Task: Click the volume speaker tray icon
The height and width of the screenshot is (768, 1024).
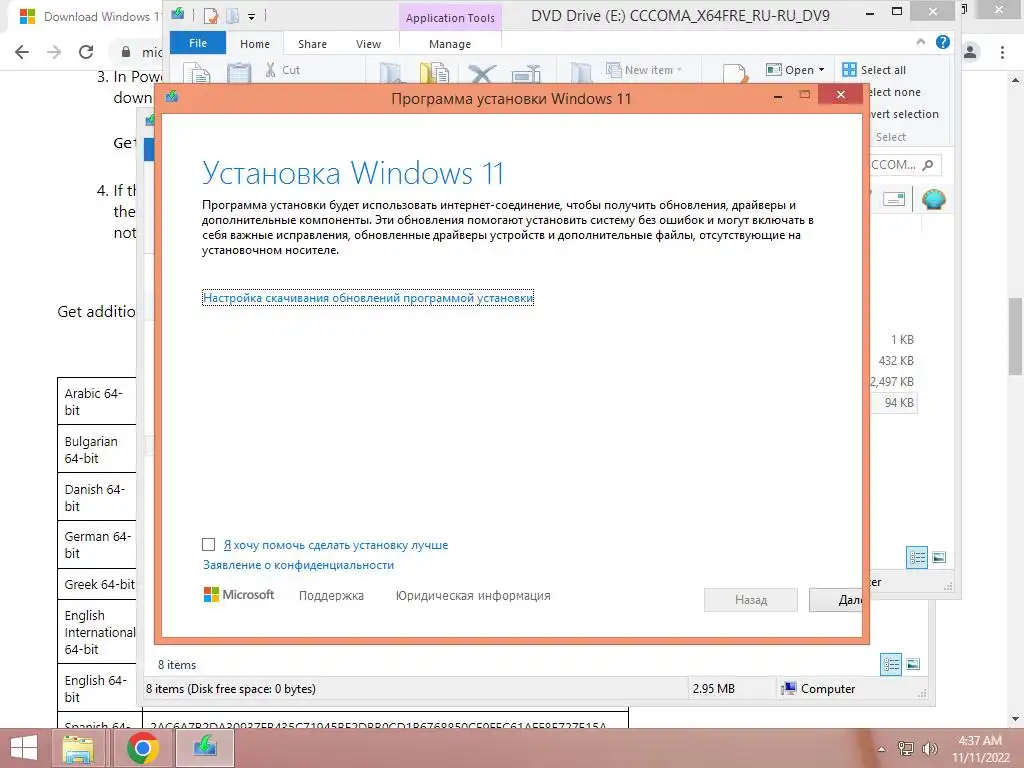Action: point(930,748)
